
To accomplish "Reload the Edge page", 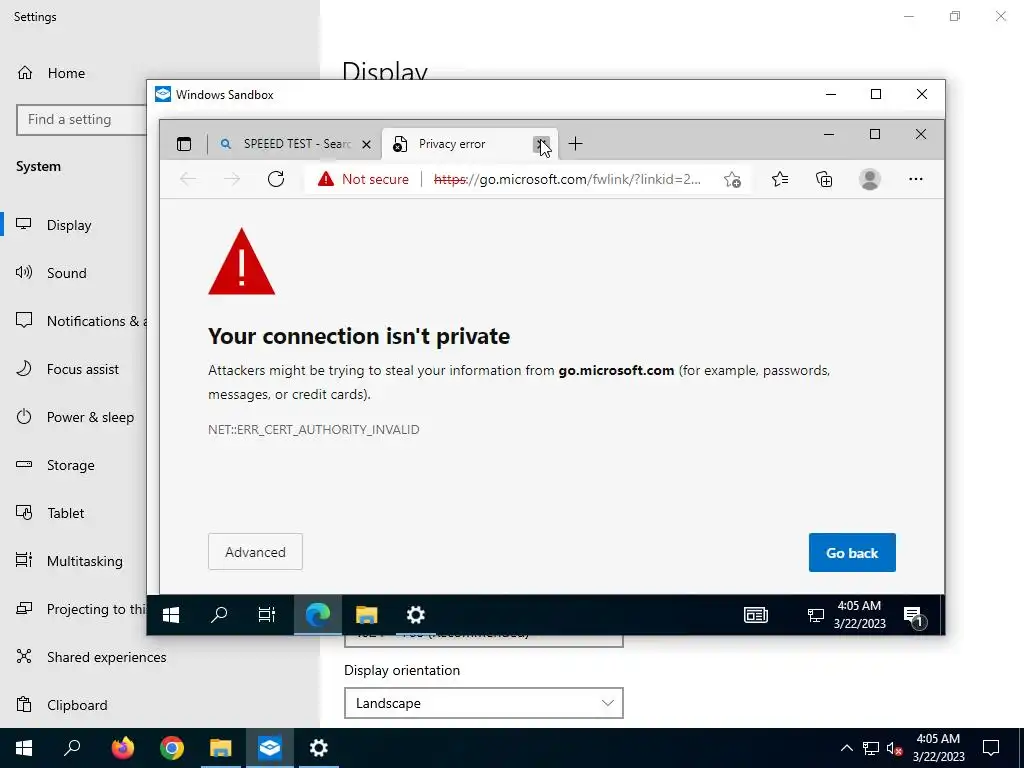I will pos(276,179).
